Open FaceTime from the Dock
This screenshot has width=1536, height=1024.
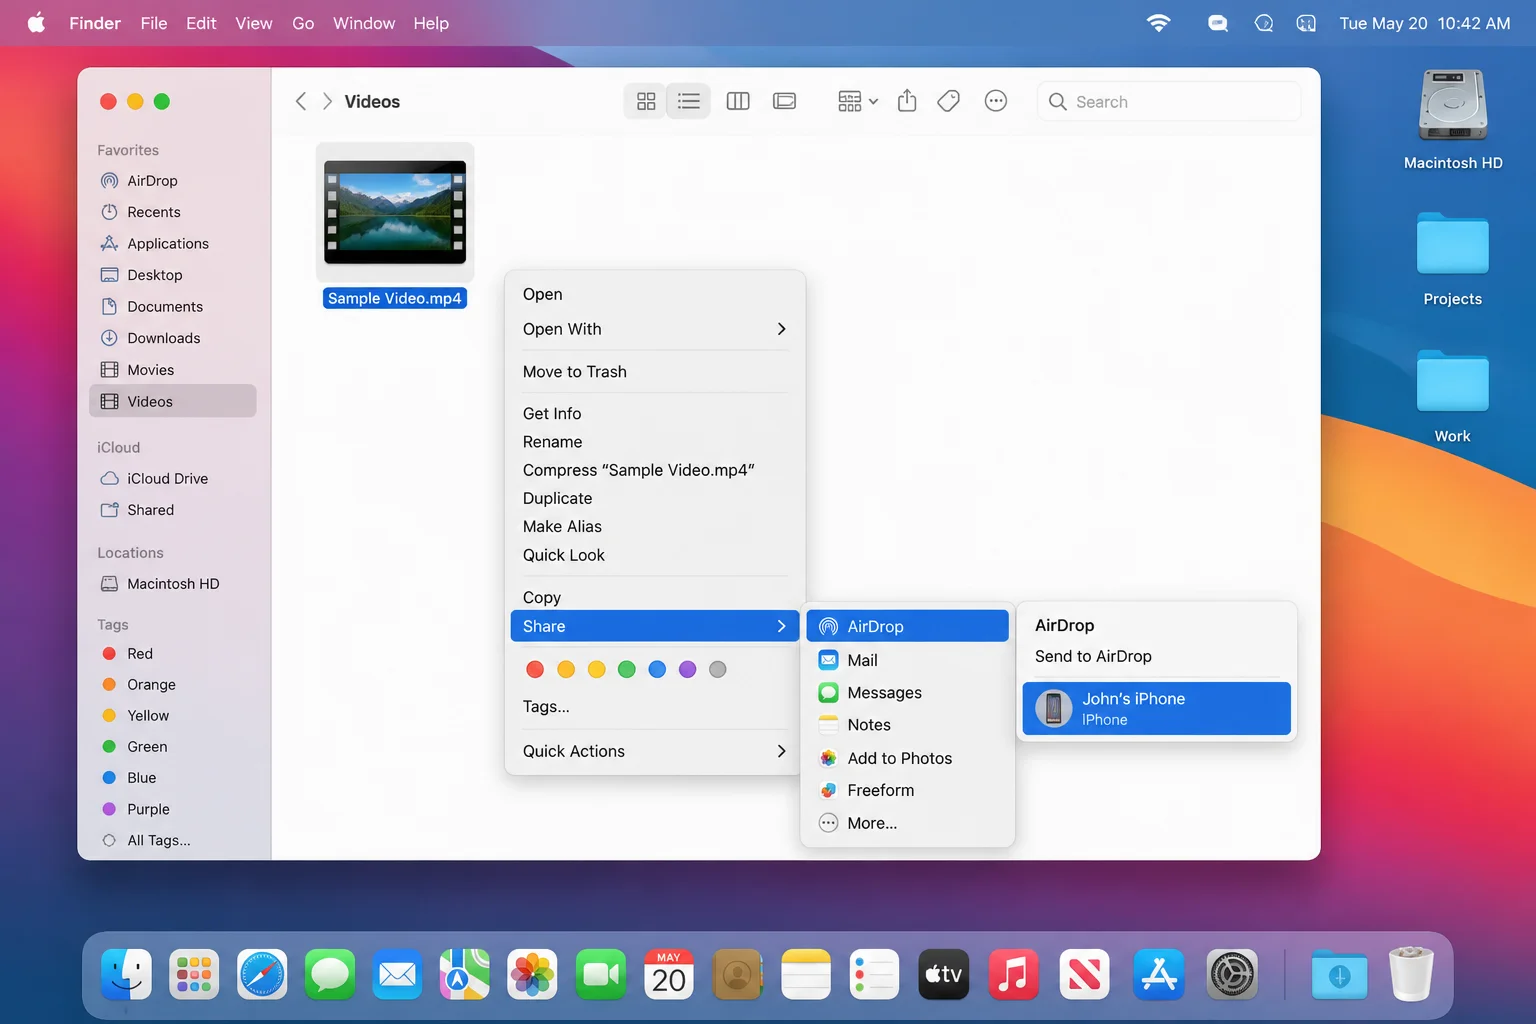coord(601,974)
